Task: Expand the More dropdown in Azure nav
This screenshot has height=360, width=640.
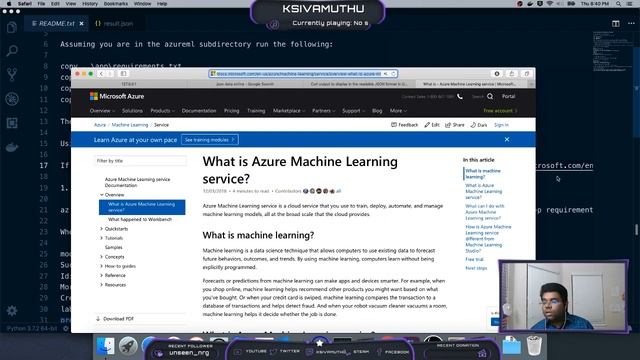Action: (x=398, y=111)
